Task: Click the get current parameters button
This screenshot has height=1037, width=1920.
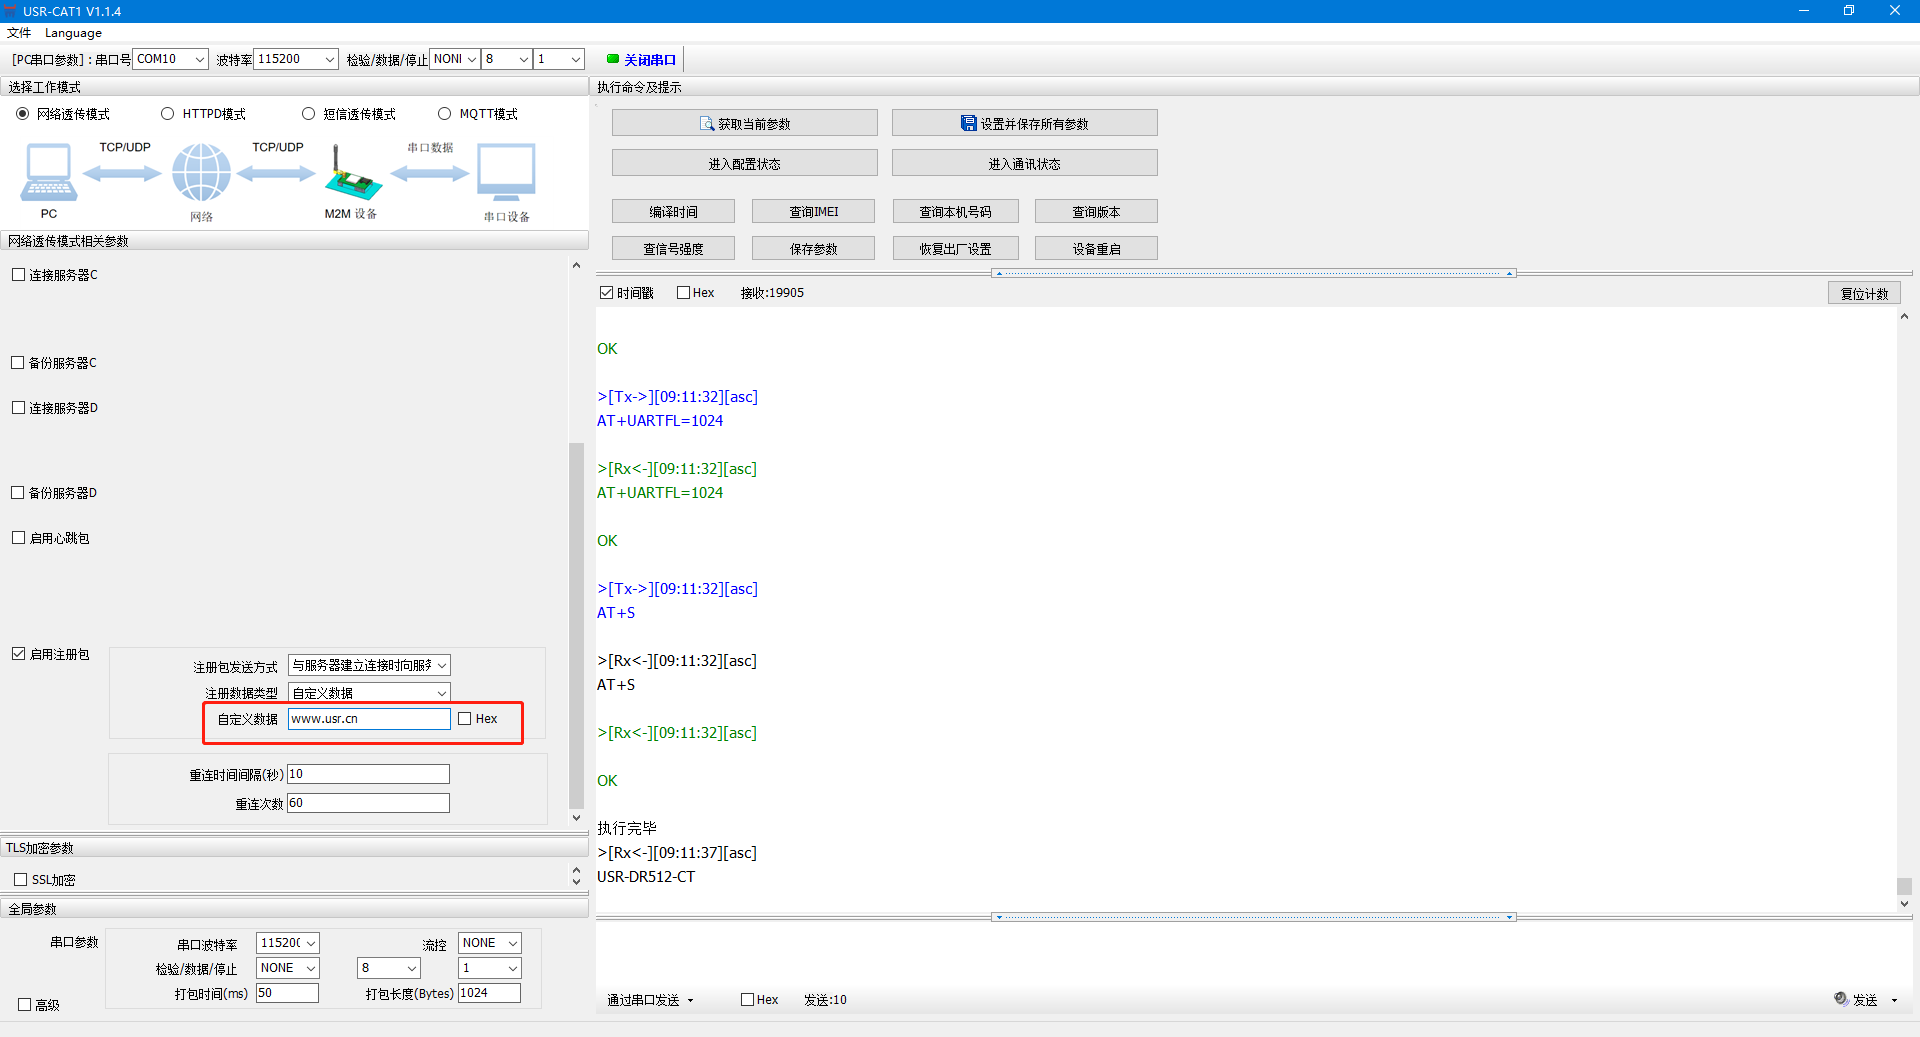Action: tap(744, 124)
